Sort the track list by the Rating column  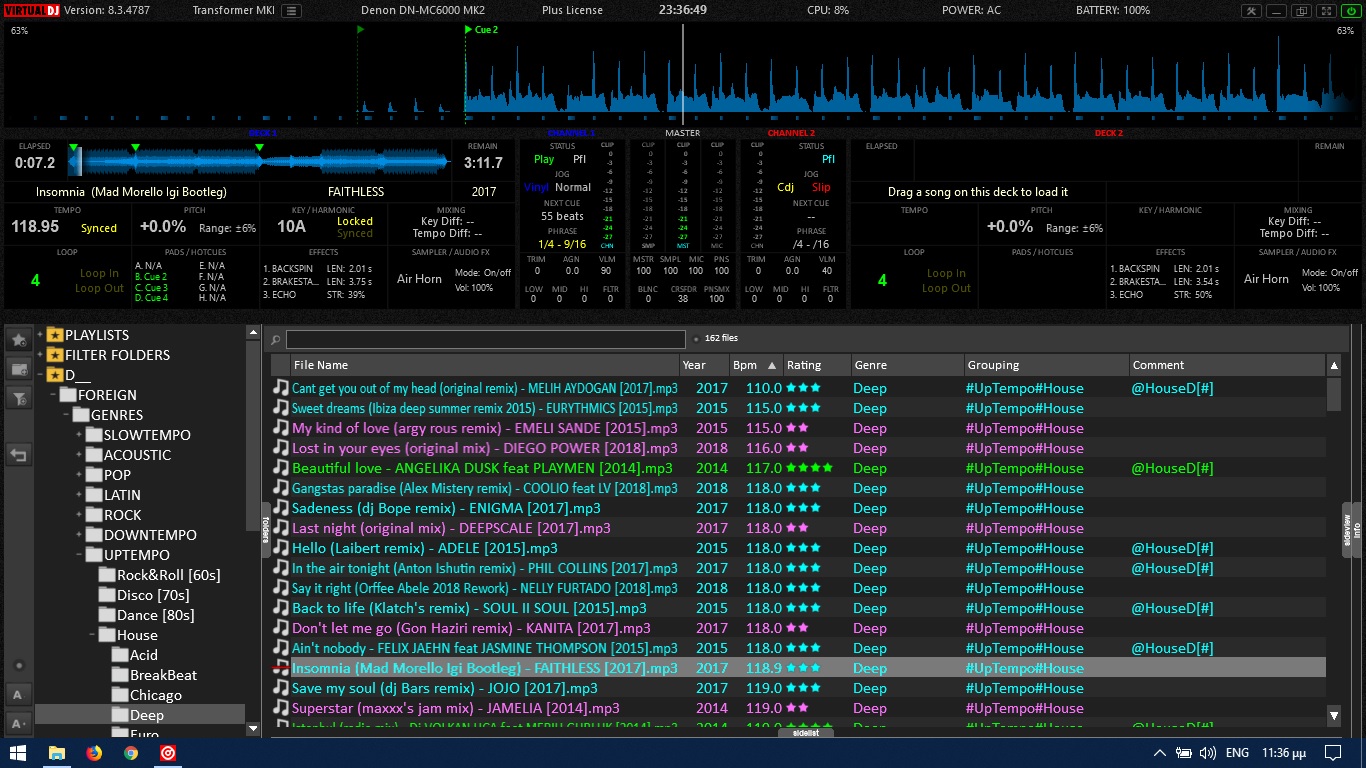click(x=804, y=365)
